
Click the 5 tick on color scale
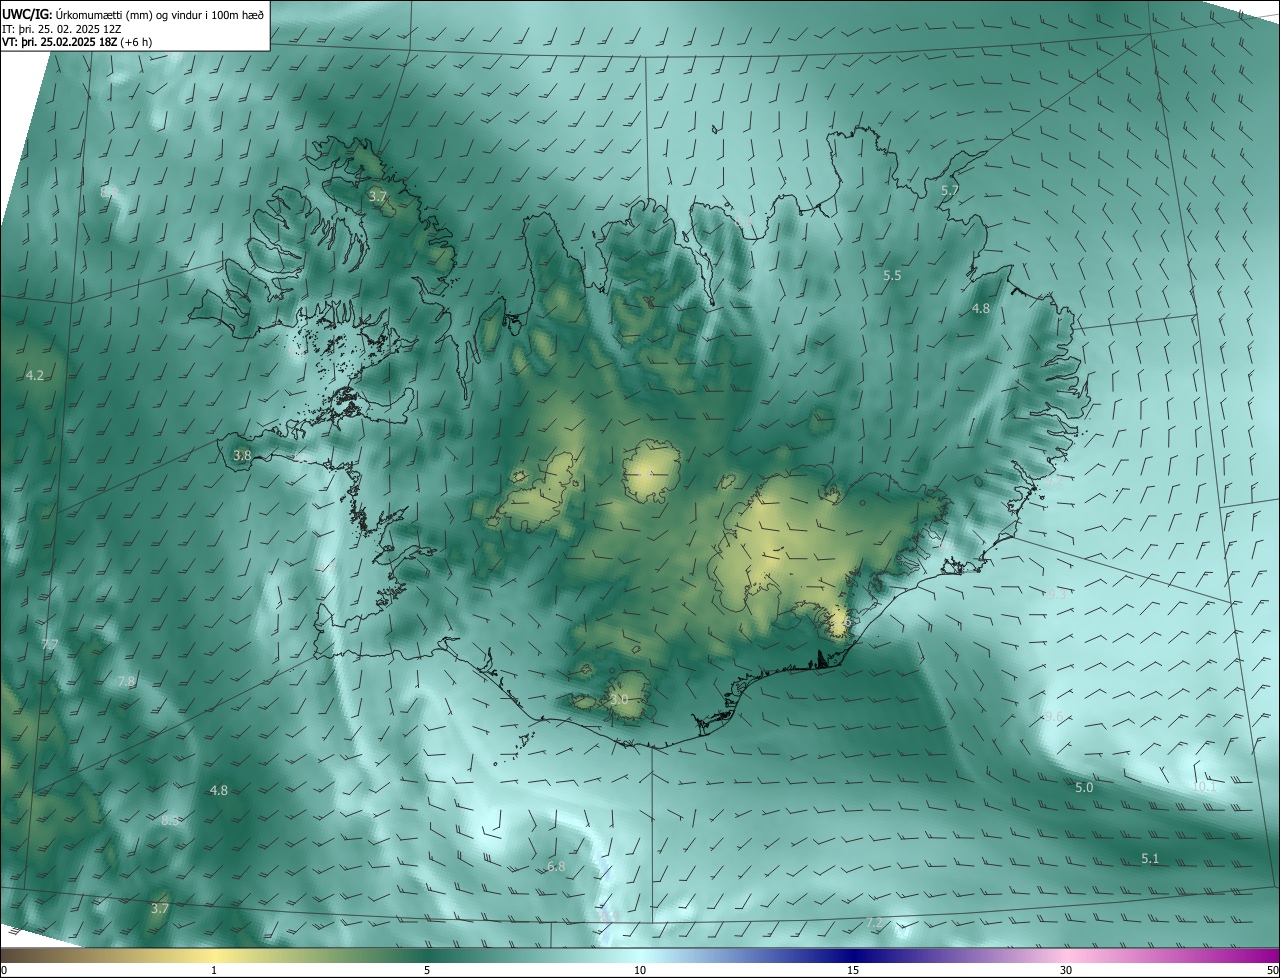pyautogui.click(x=427, y=970)
